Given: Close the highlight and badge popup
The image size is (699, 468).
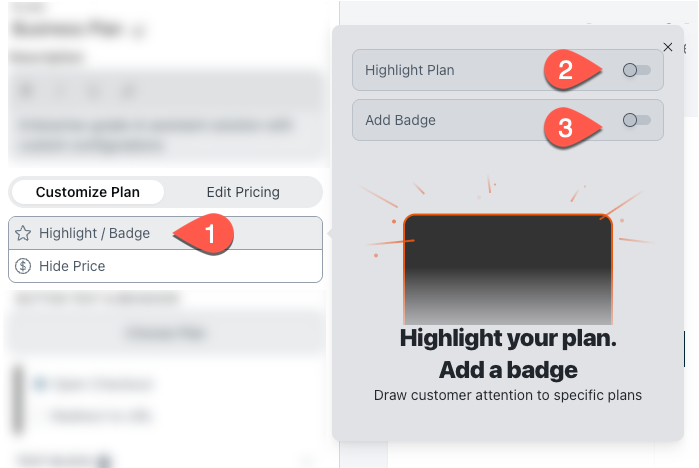Looking at the screenshot, I should tap(668, 47).
